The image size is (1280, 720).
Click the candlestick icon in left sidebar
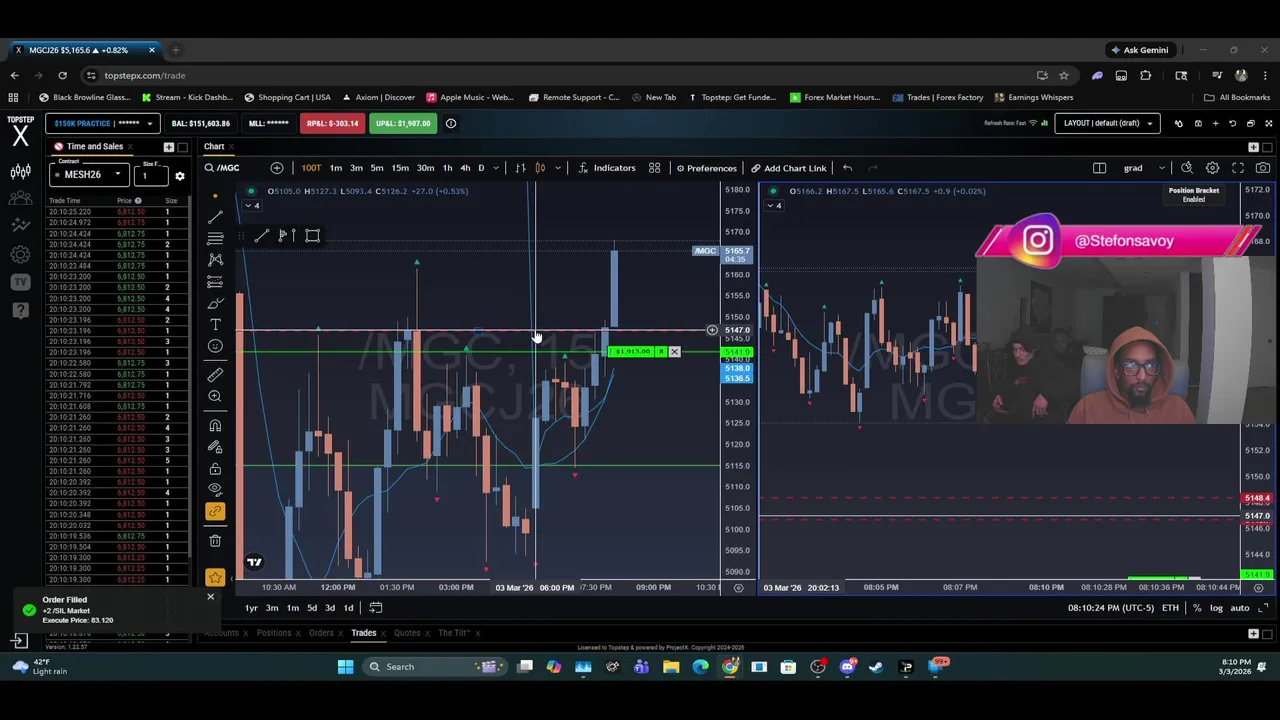click(20, 172)
